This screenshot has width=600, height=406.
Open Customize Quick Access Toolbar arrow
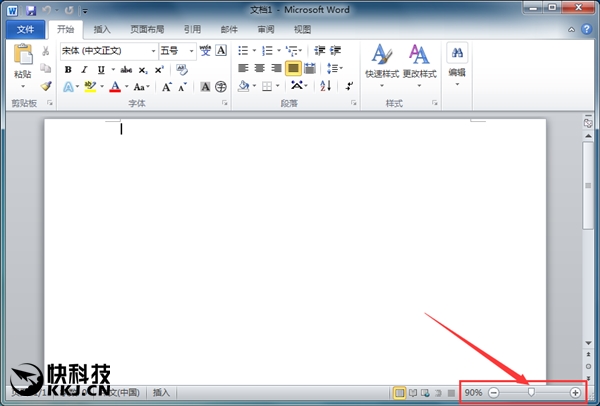click(85, 11)
